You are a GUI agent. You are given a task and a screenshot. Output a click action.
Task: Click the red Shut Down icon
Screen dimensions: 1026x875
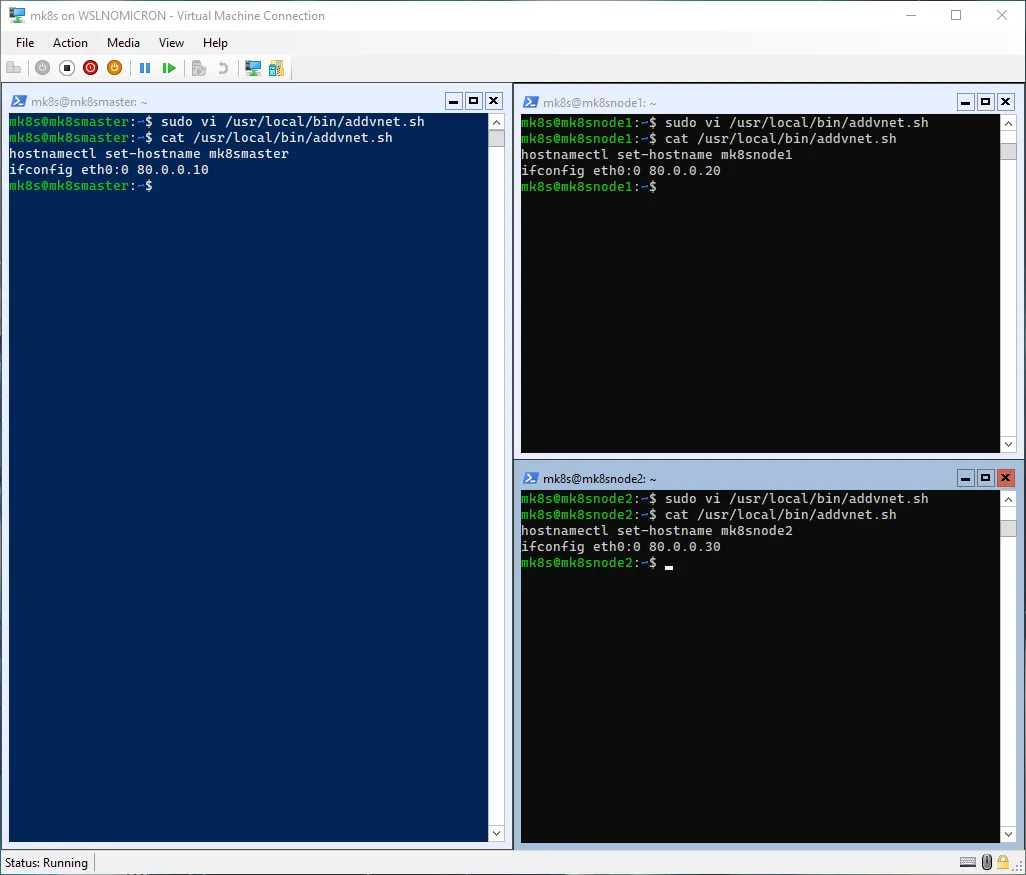point(91,68)
